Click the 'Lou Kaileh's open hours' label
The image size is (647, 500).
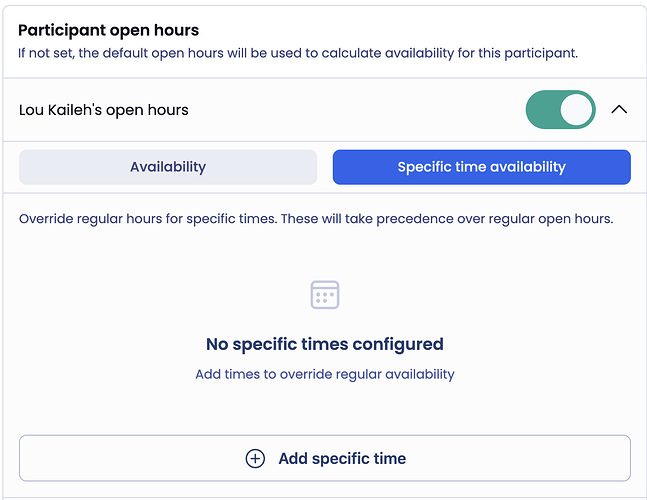coord(104,110)
